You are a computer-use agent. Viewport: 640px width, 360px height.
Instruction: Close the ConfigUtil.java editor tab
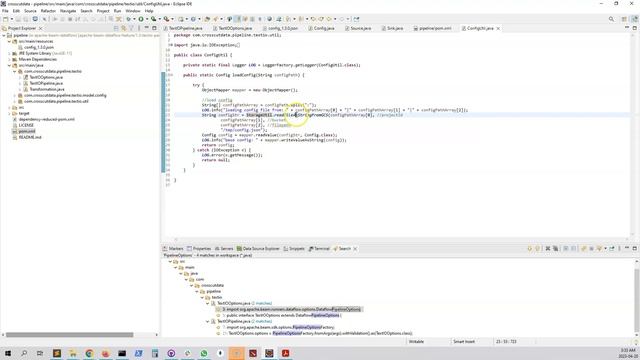coord(498,28)
